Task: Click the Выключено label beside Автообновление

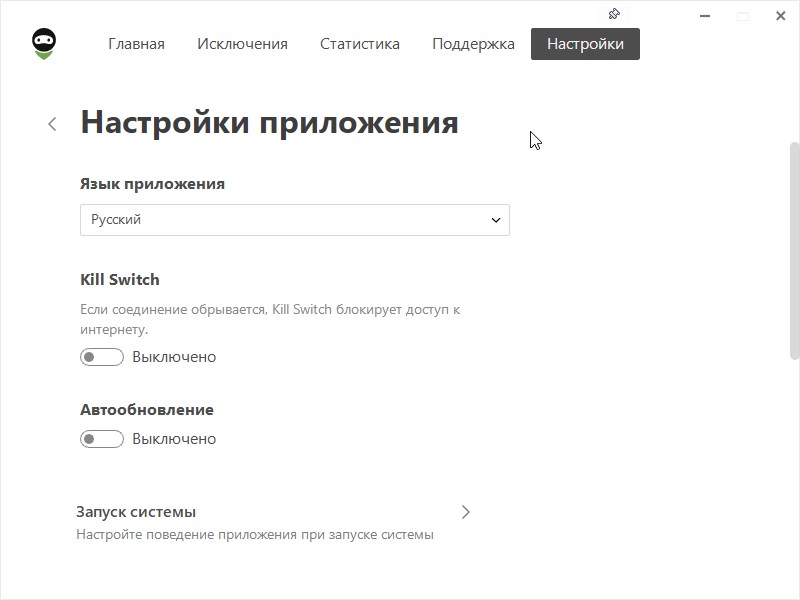Action: click(x=174, y=439)
